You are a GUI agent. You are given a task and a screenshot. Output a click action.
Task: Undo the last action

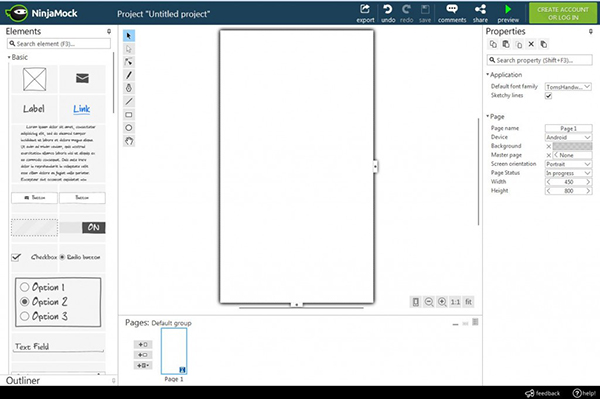point(388,14)
